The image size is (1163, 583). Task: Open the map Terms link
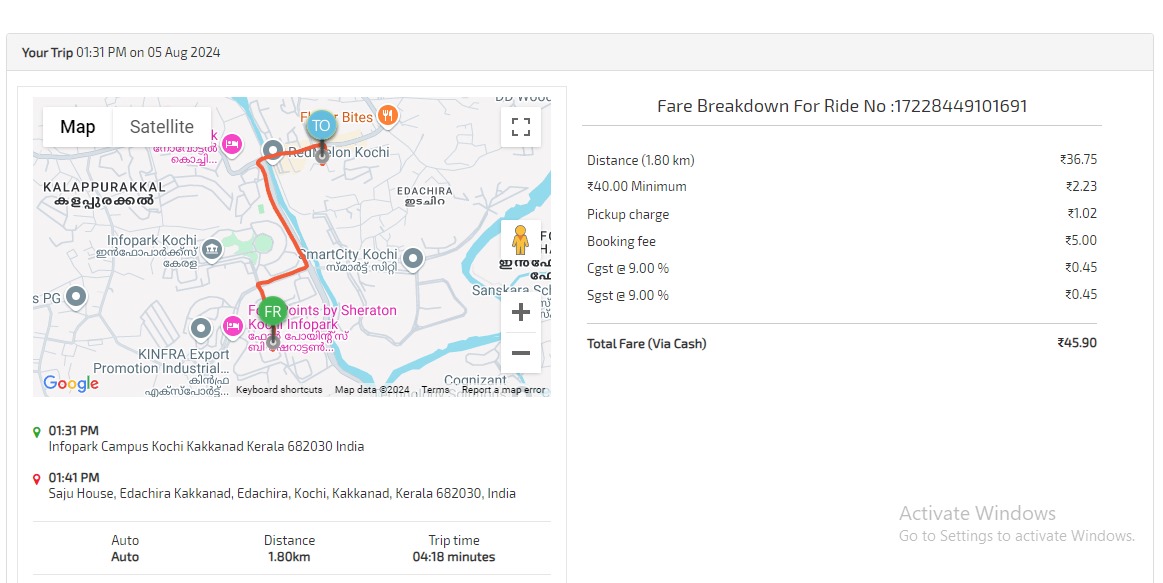[435, 390]
